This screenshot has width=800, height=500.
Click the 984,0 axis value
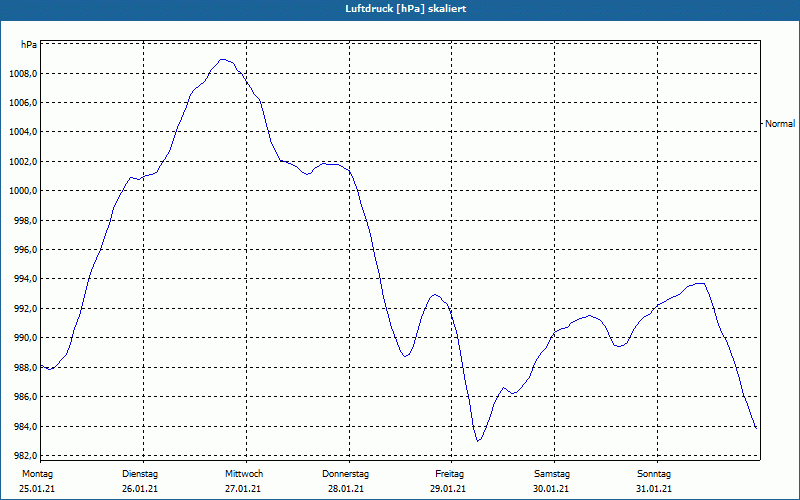[25, 427]
